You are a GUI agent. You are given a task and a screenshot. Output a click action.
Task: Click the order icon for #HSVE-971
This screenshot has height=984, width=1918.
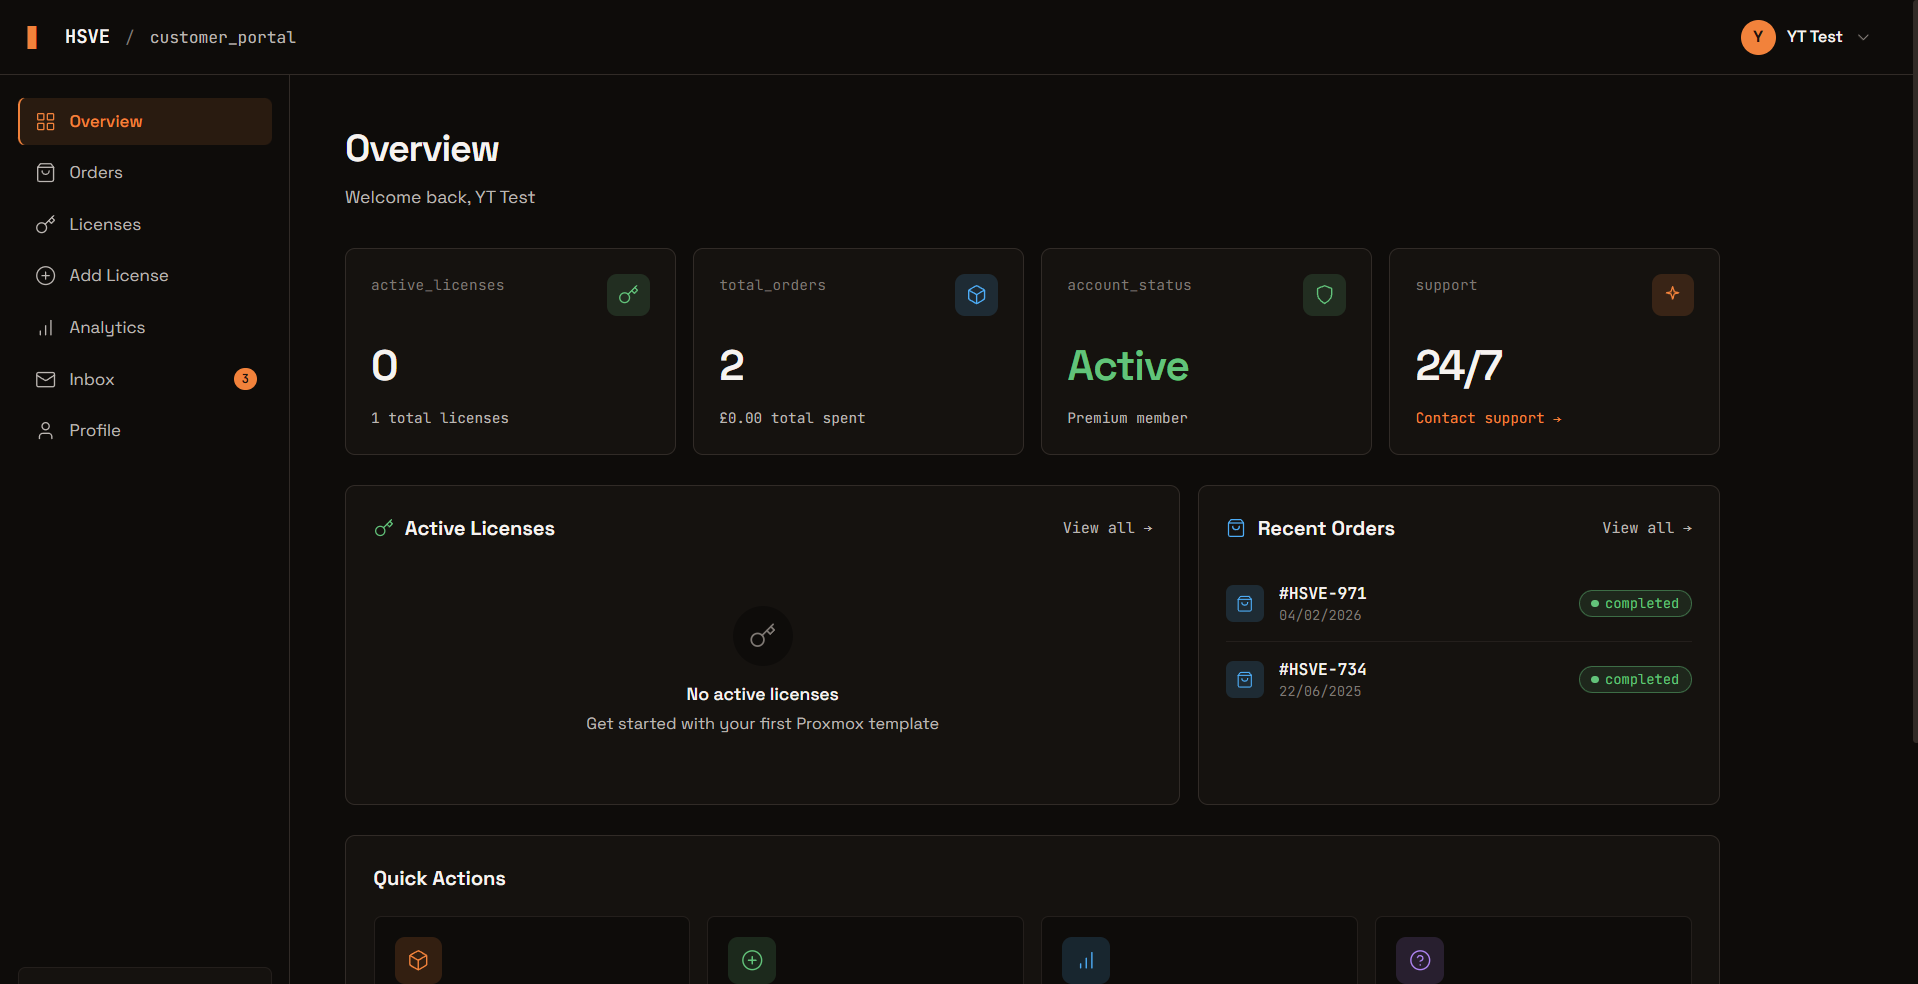click(x=1245, y=604)
